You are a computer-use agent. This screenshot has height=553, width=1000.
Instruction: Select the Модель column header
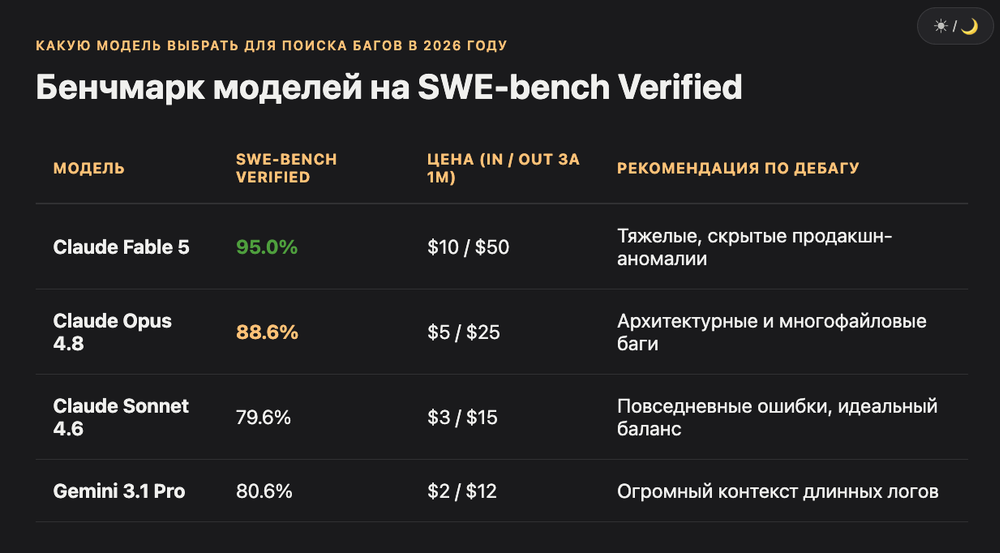[89, 168]
